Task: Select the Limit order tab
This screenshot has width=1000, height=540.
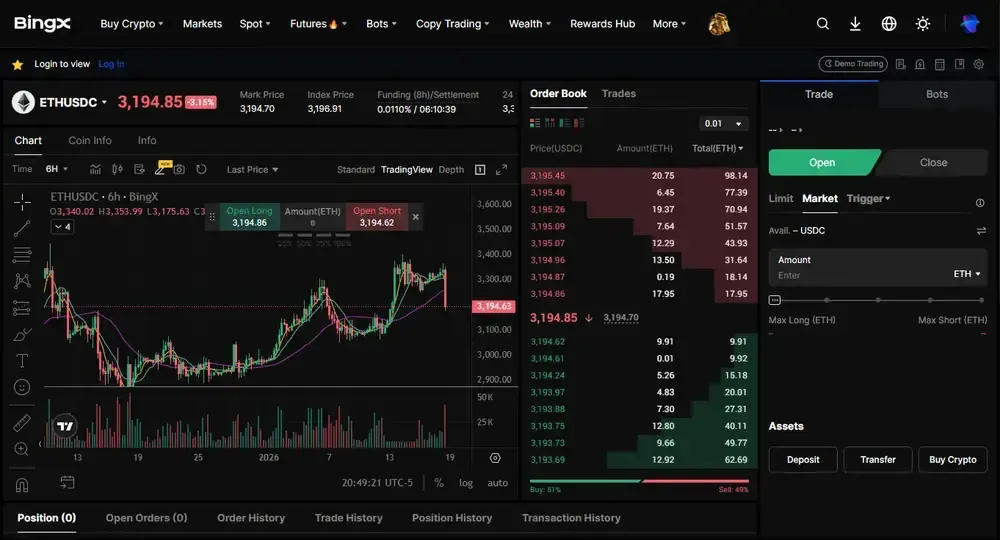Action: [781, 198]
